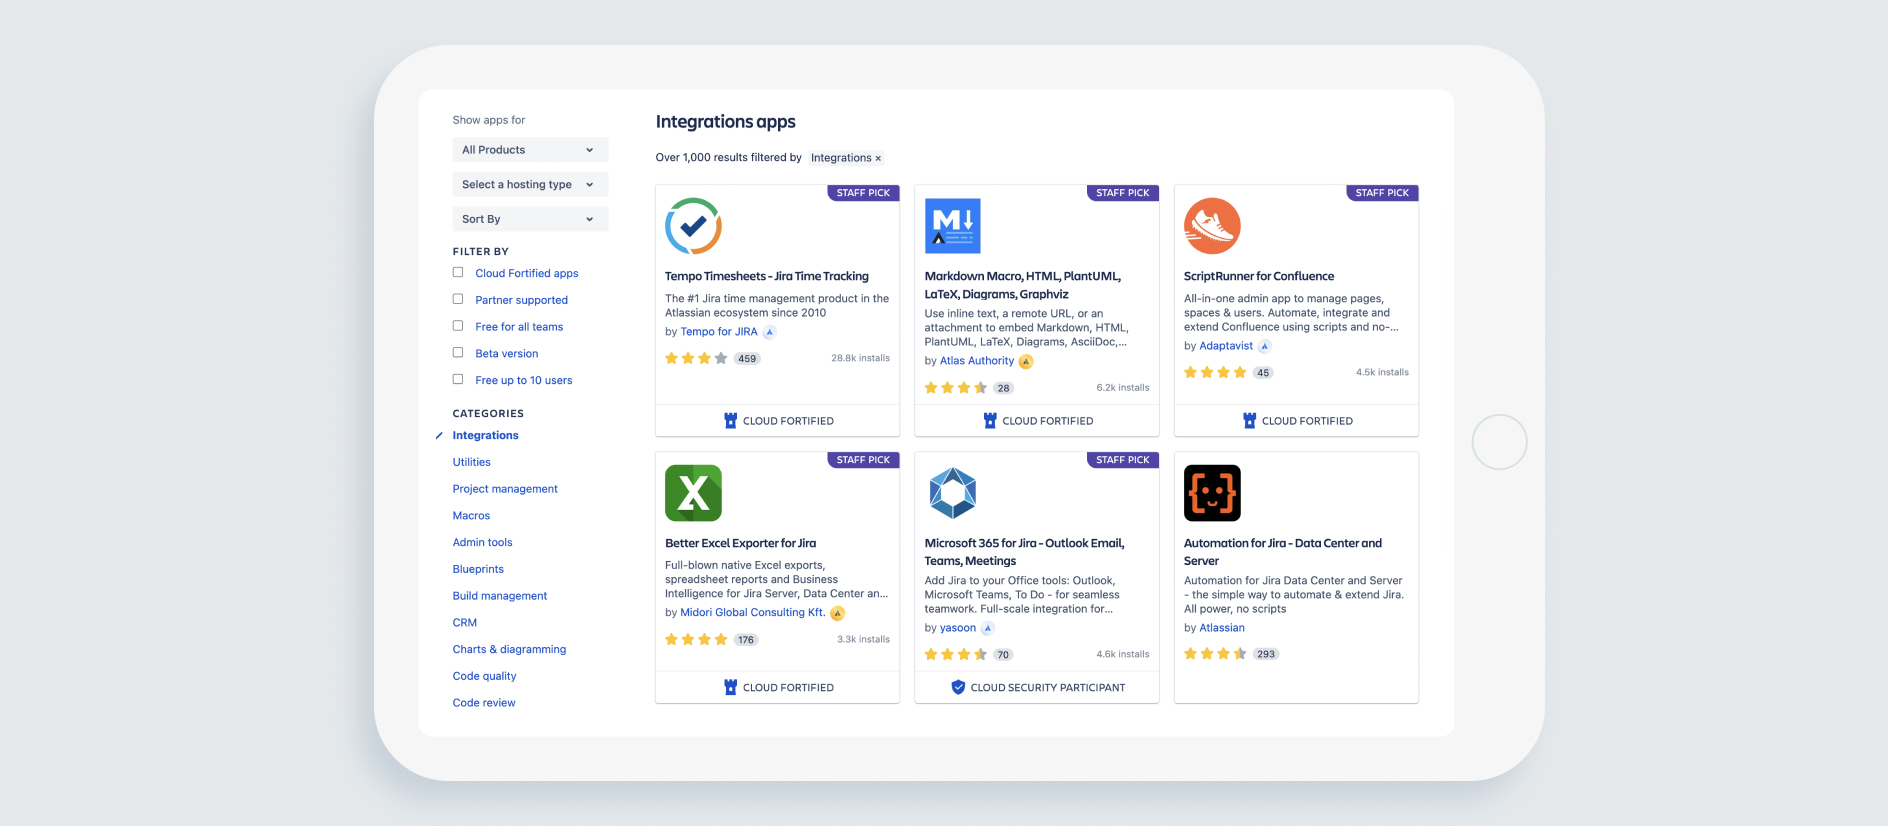
Task: Open the Macros category
Action: [471, 516]
